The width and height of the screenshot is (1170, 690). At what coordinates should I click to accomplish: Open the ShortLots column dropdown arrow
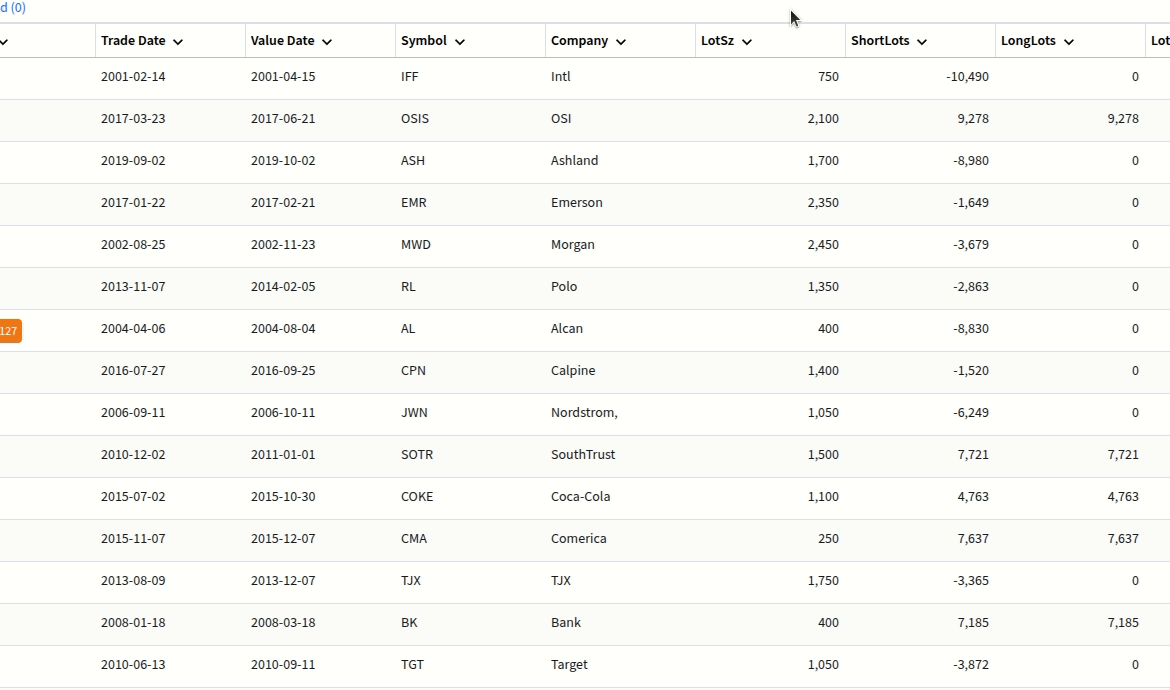[922, 42]
